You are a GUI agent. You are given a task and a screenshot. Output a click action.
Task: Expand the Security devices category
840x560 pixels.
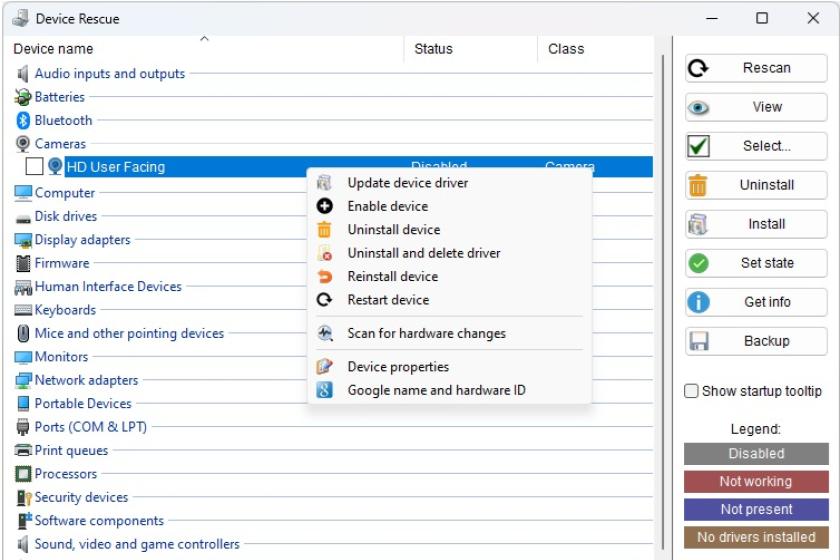pos(81,497)
